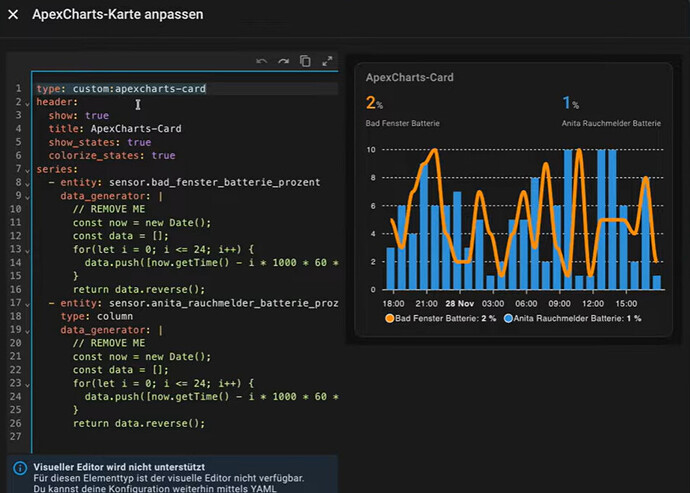690x493 pixels.
Task: Click the tallest blue bar near 09:00
Action: pyautogui.click(x=568, y=219)
